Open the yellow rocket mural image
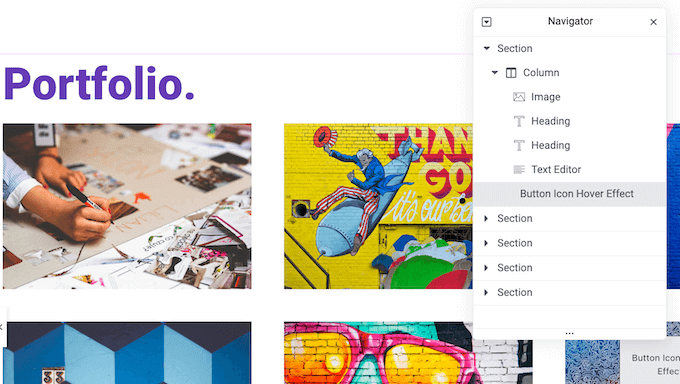Screen dimensions: 680x384 (x=378, y=206)
